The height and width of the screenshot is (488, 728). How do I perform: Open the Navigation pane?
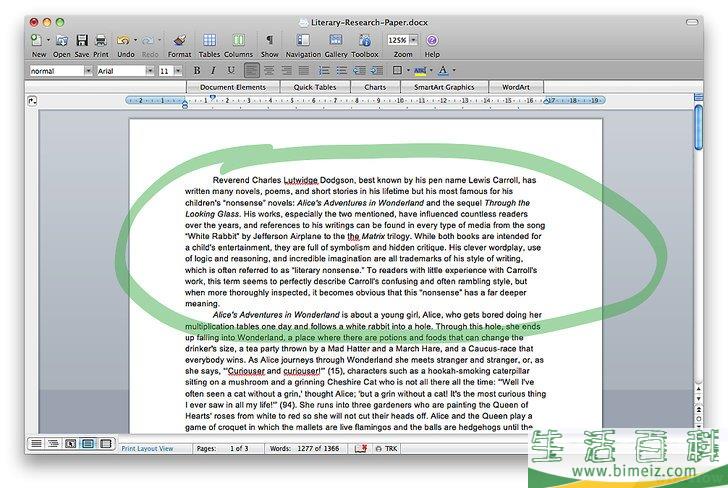[x=303, y=40]
